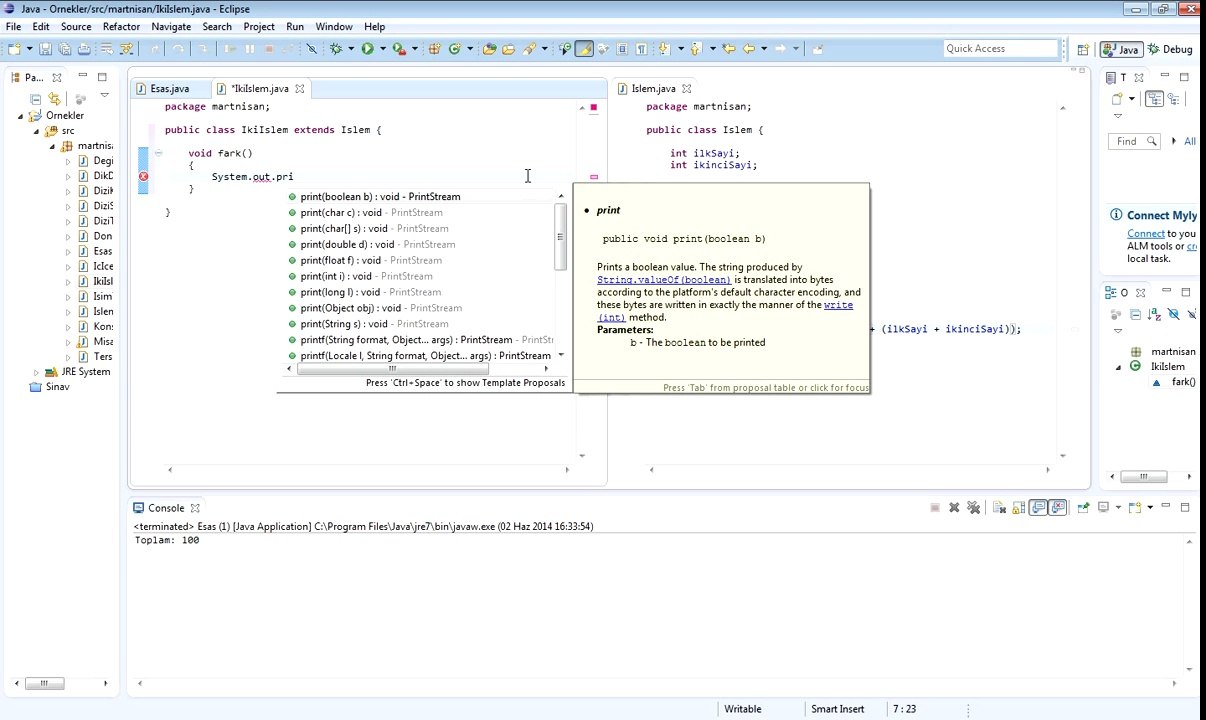The height and width of the screenshot is (720, 1206).
Task: Click the Back navigation arrow
Action: coord(748,49)
